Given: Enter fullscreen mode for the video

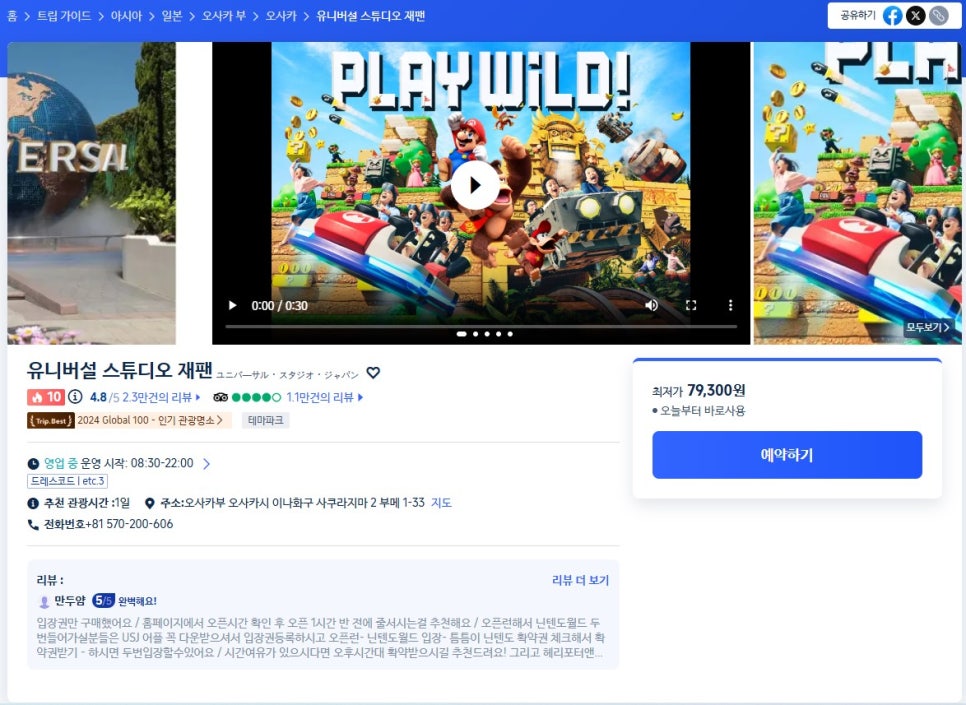Looking at the screenshot, I should point(691,305).
